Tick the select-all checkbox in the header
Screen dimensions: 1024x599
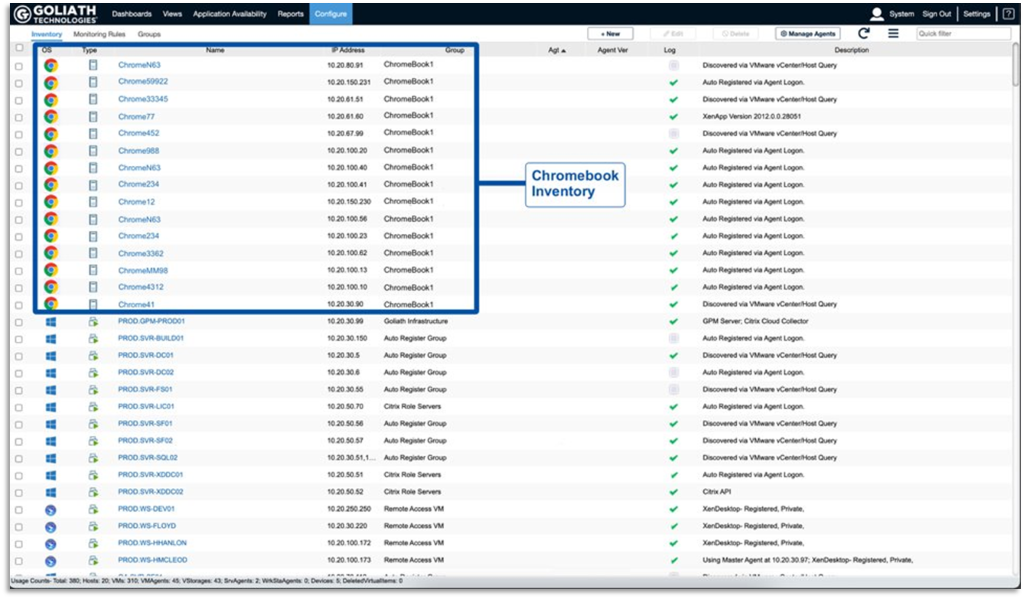point(19,48)
